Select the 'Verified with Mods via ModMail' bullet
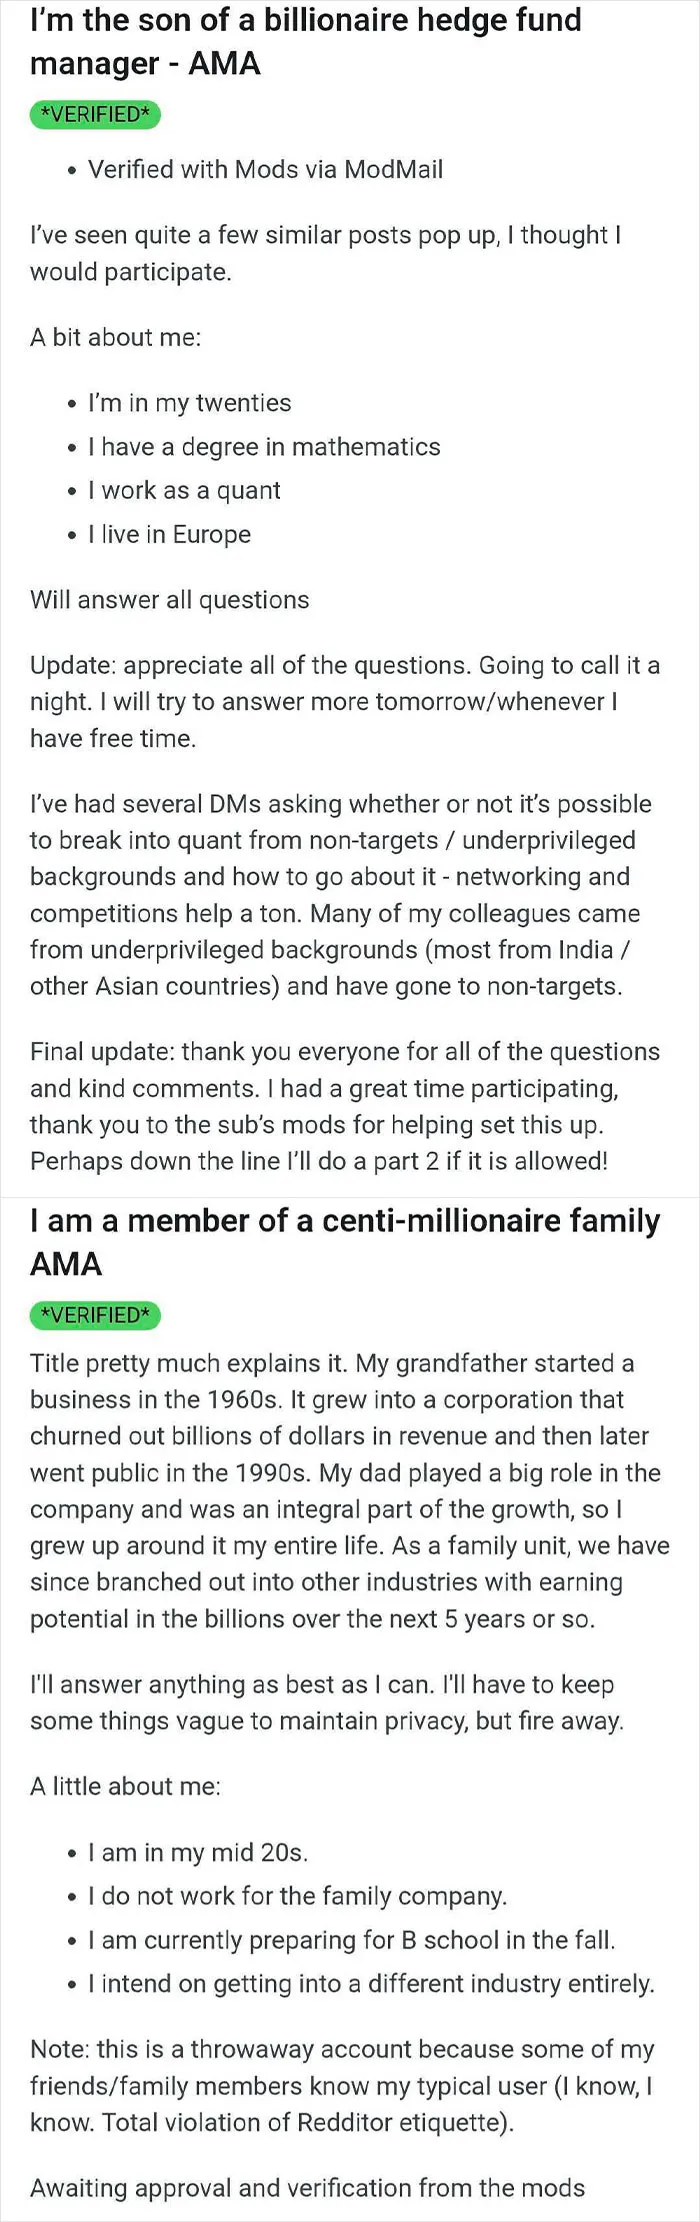700x2222 pixels. tap(265, 169)
